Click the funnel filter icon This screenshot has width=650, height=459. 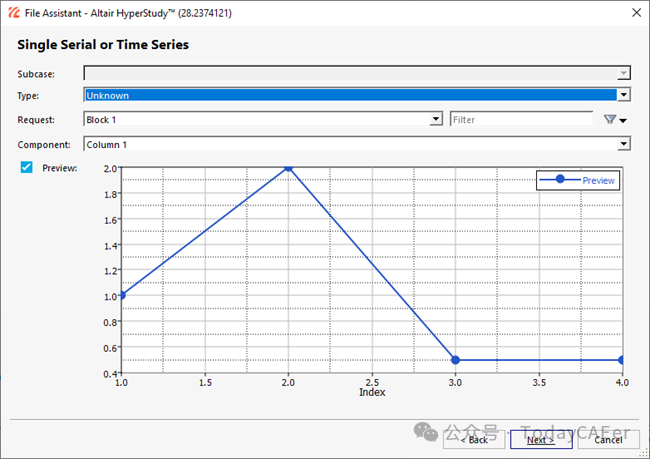609,120
